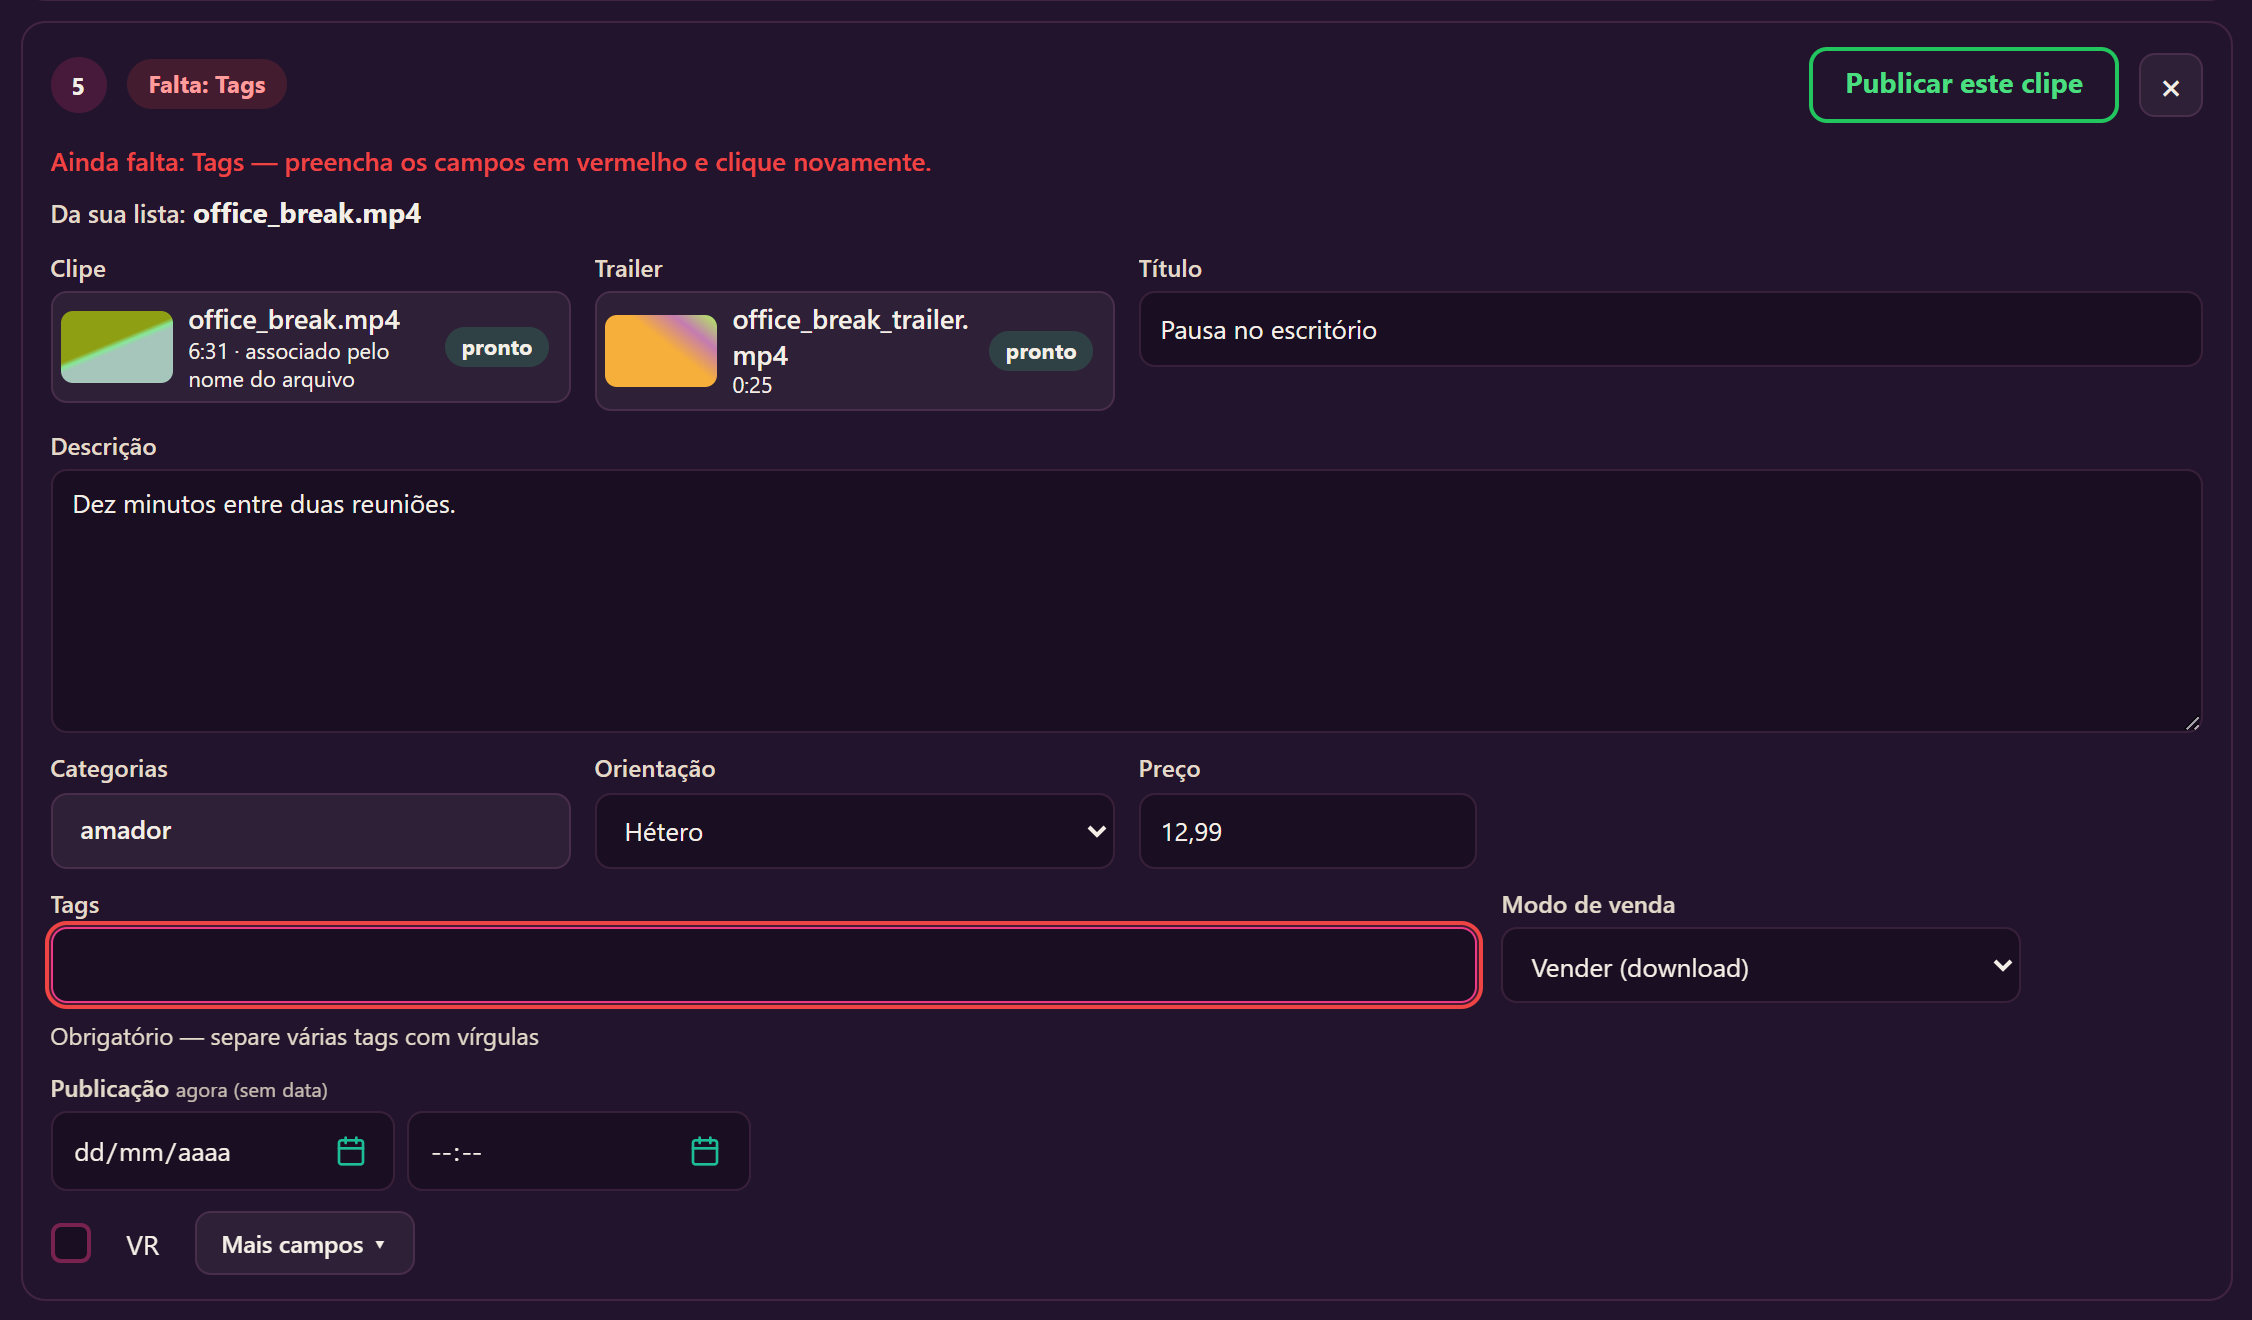Image resolution: width=2252 pixels, height=1320 pixels.
Task: Click the clip number 5 badge
Action: coord(78,86)
